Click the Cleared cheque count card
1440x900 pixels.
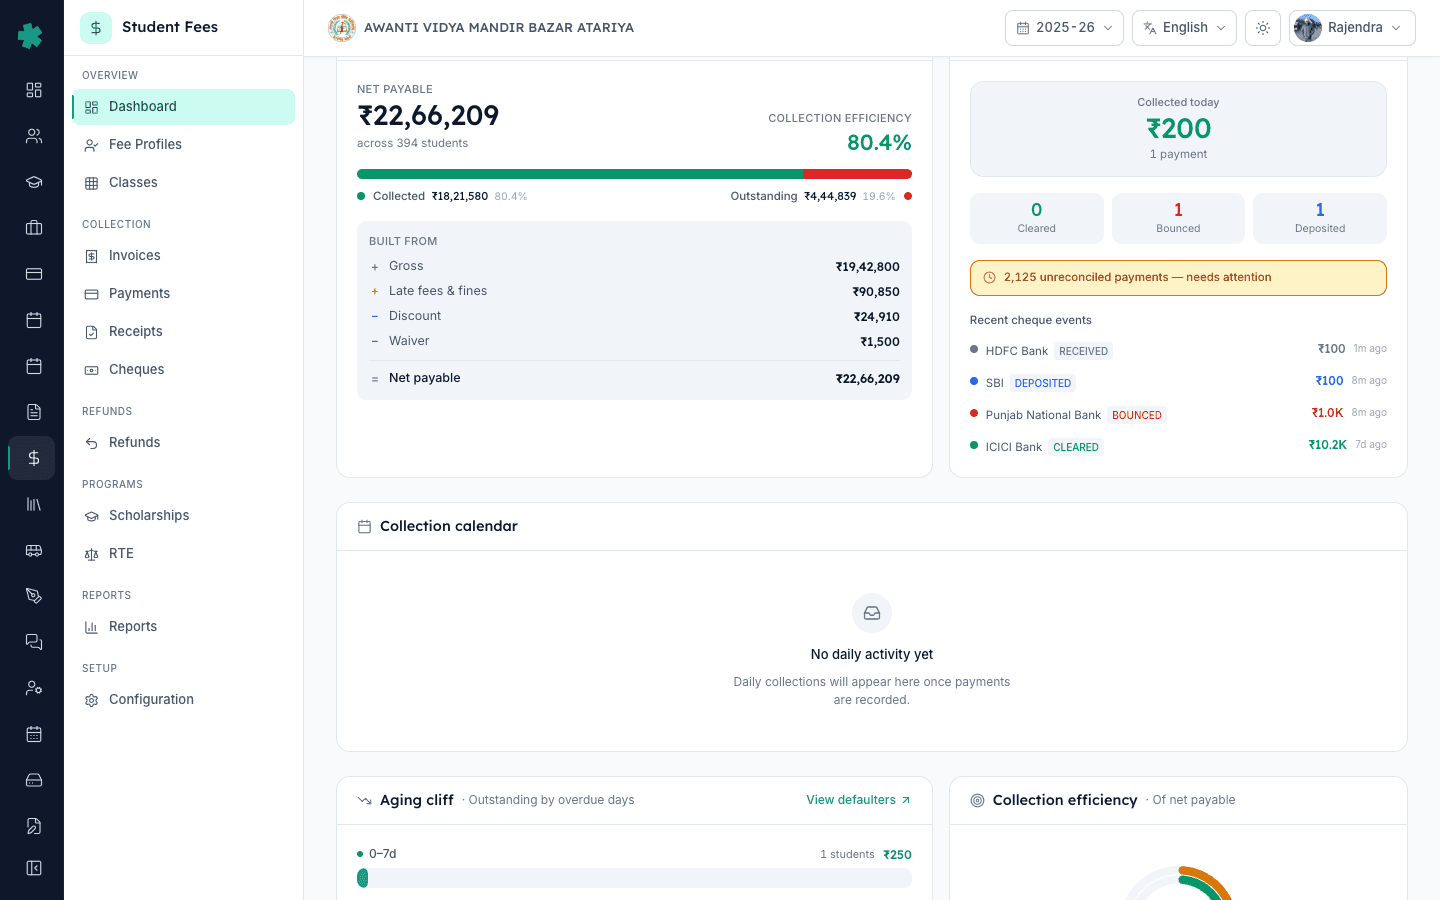point(1037,218)
